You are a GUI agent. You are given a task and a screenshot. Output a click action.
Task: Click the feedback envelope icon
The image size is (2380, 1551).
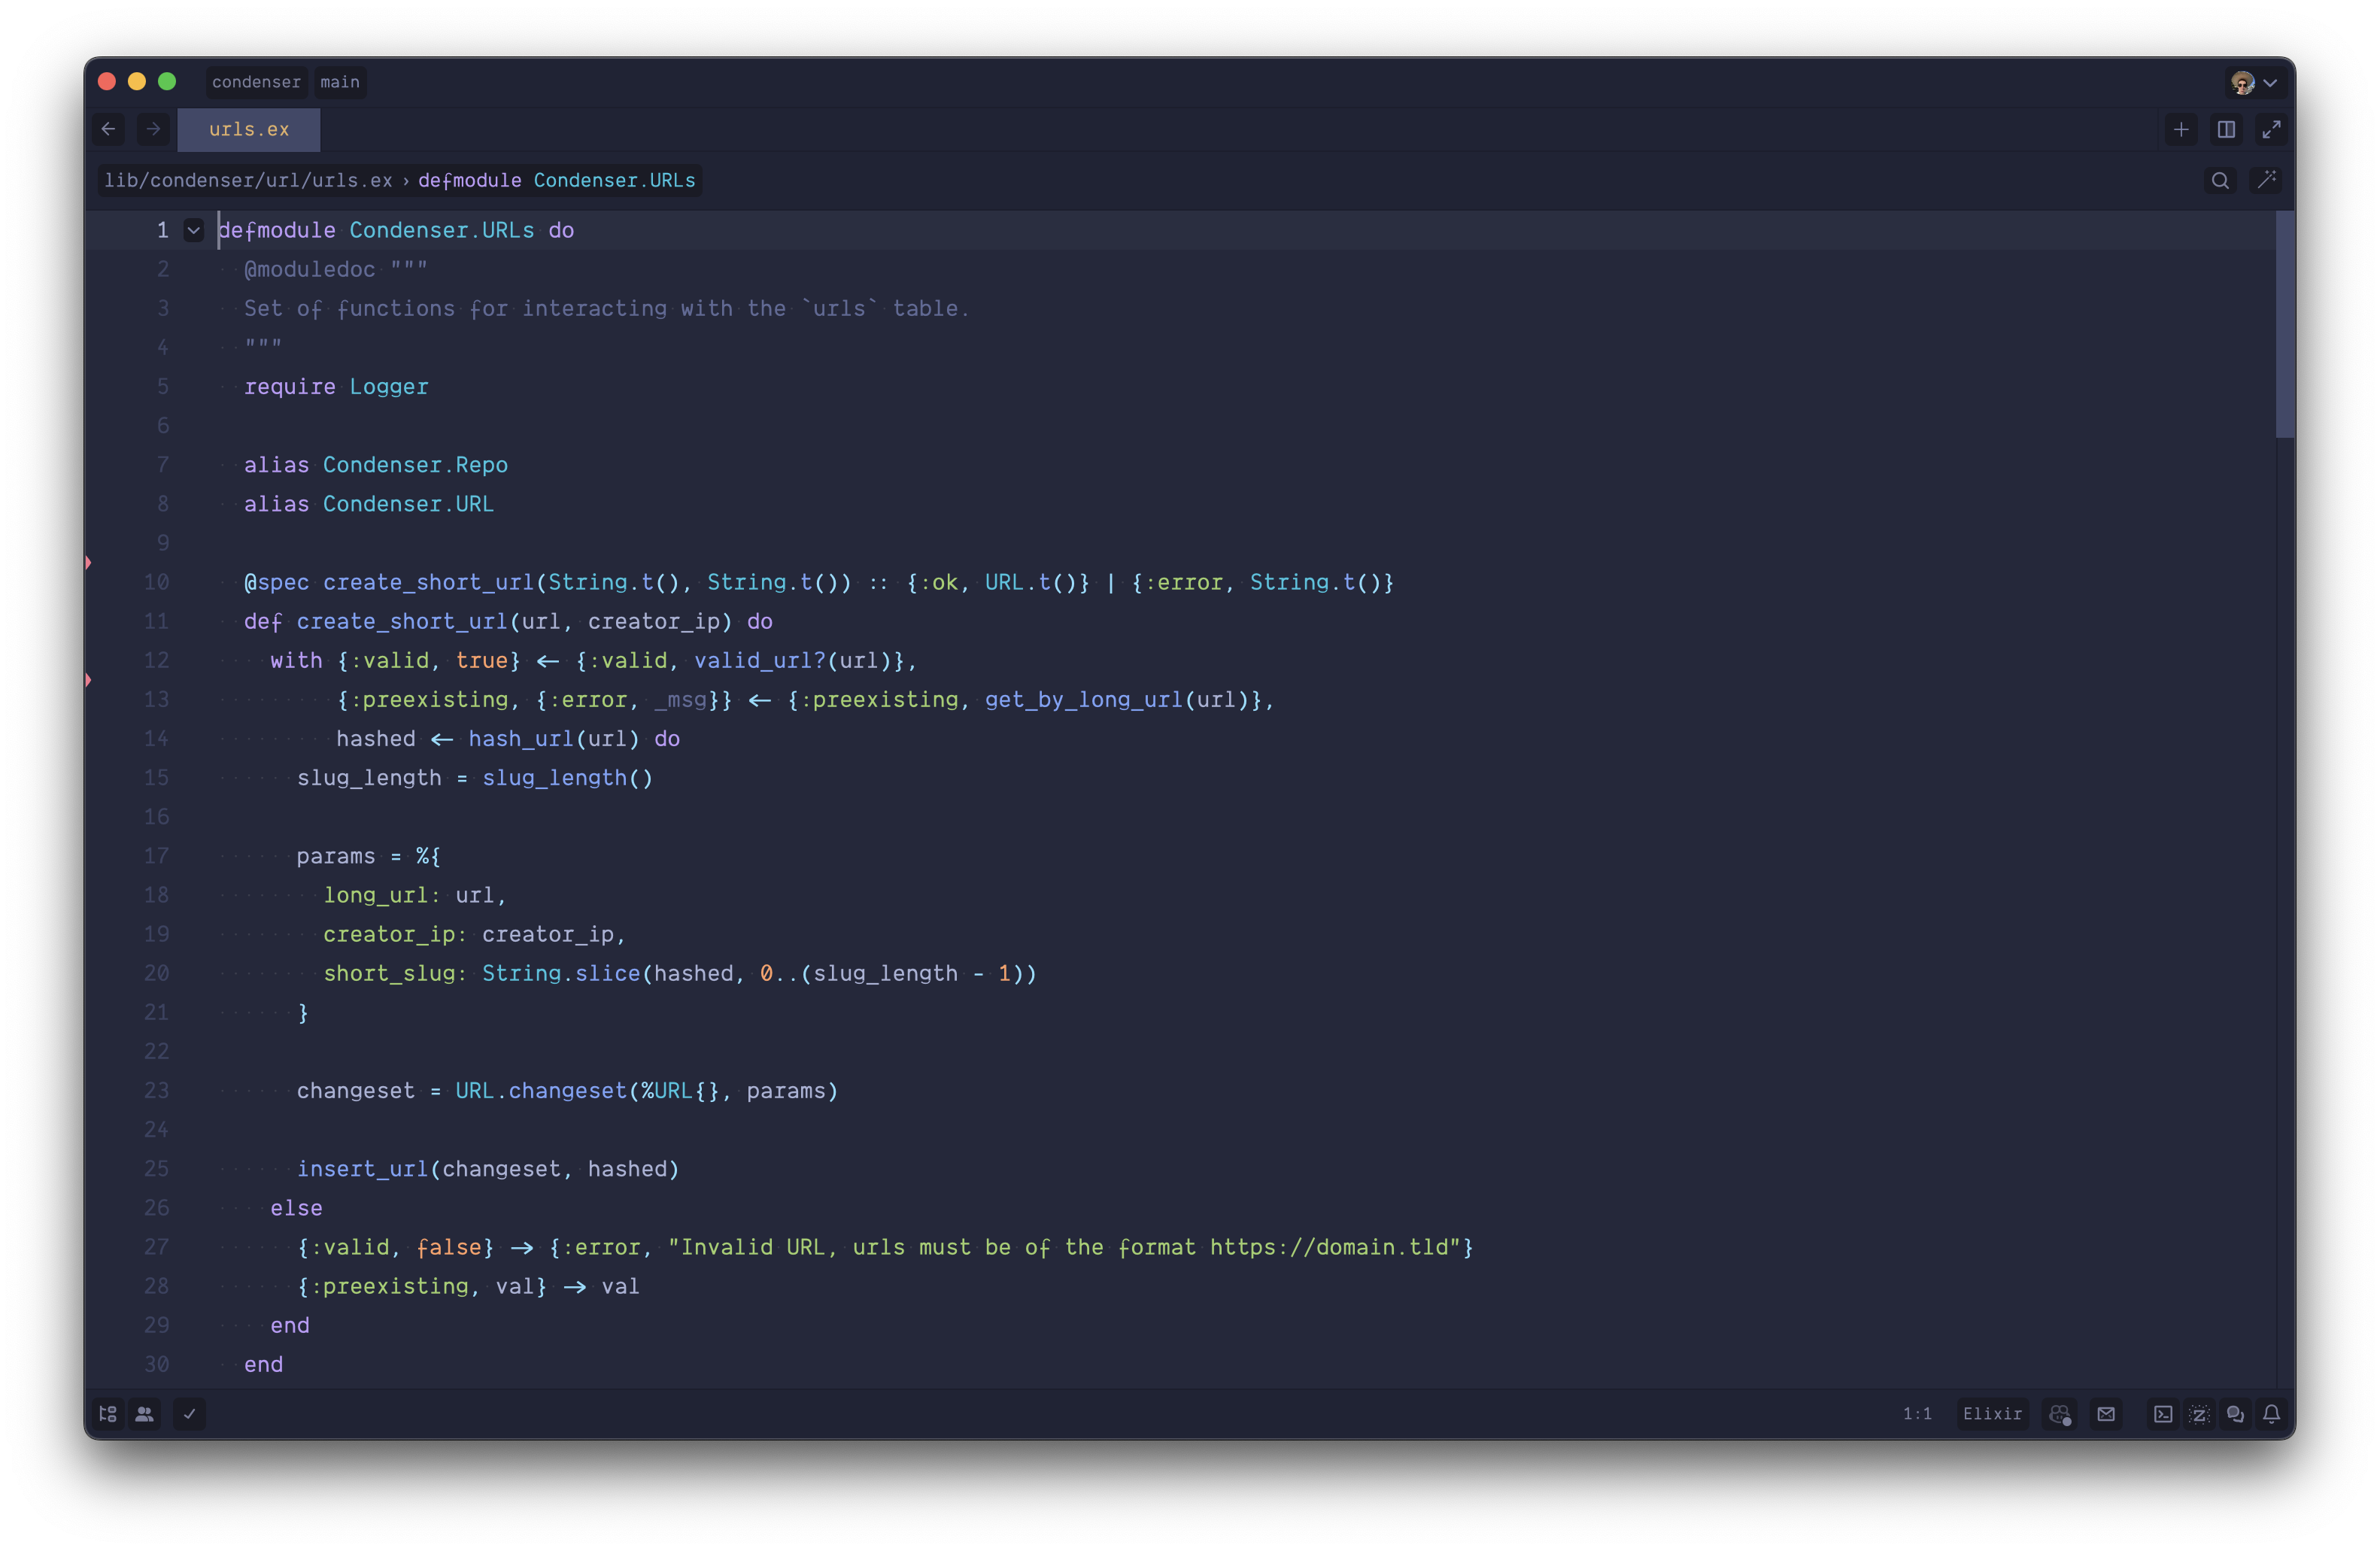coord(2106,1414)
